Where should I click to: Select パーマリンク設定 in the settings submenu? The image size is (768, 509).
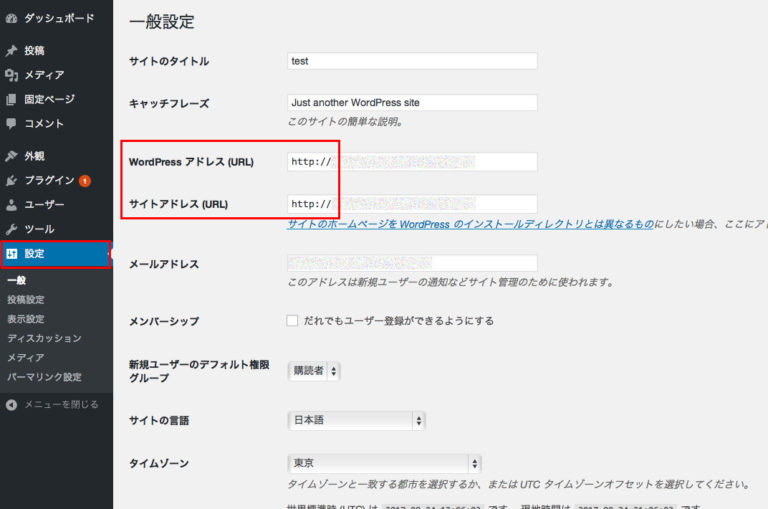[x=44, y=377]
